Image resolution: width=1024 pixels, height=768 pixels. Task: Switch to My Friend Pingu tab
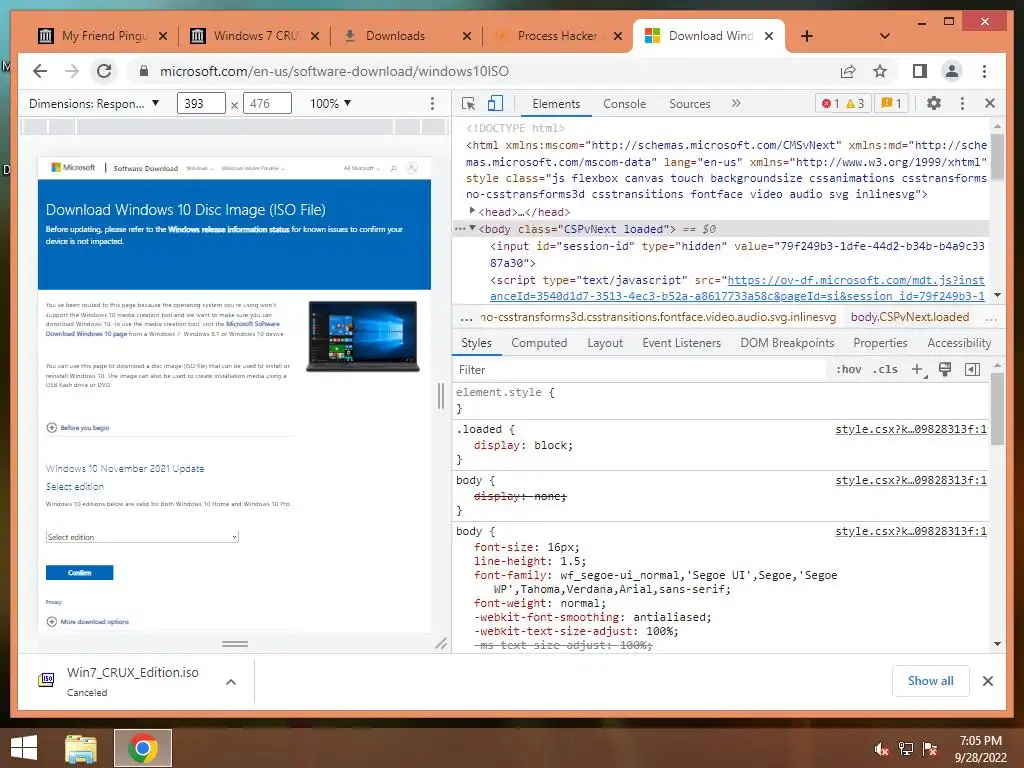pyautogui.click(x=103, y=36)
